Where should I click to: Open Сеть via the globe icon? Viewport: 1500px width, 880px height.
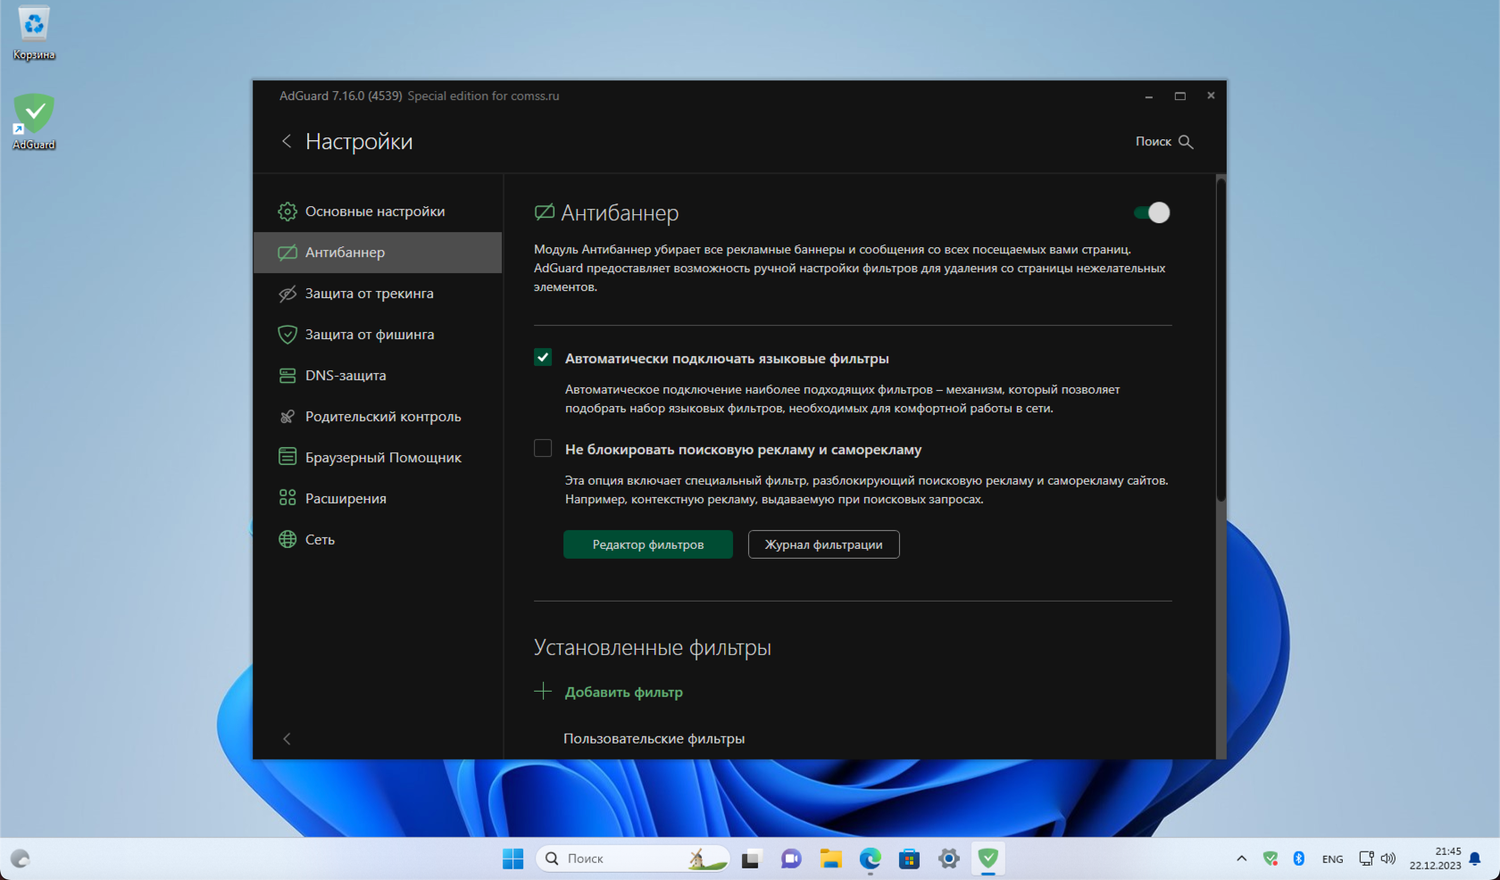pyautogui.click(x=287, y=539)
